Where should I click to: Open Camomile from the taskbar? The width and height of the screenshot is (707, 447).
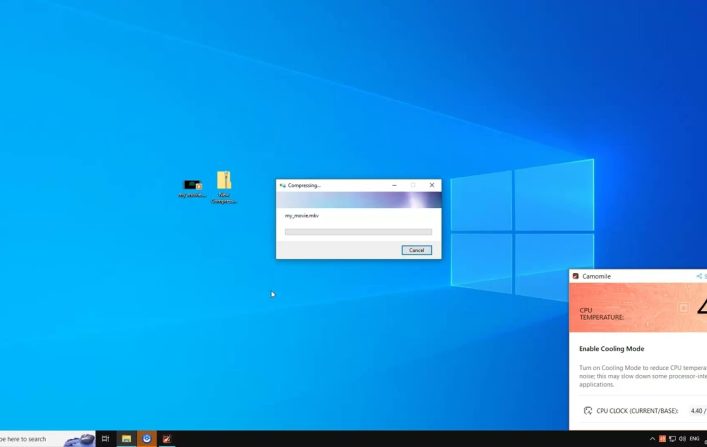pos(167,439)
